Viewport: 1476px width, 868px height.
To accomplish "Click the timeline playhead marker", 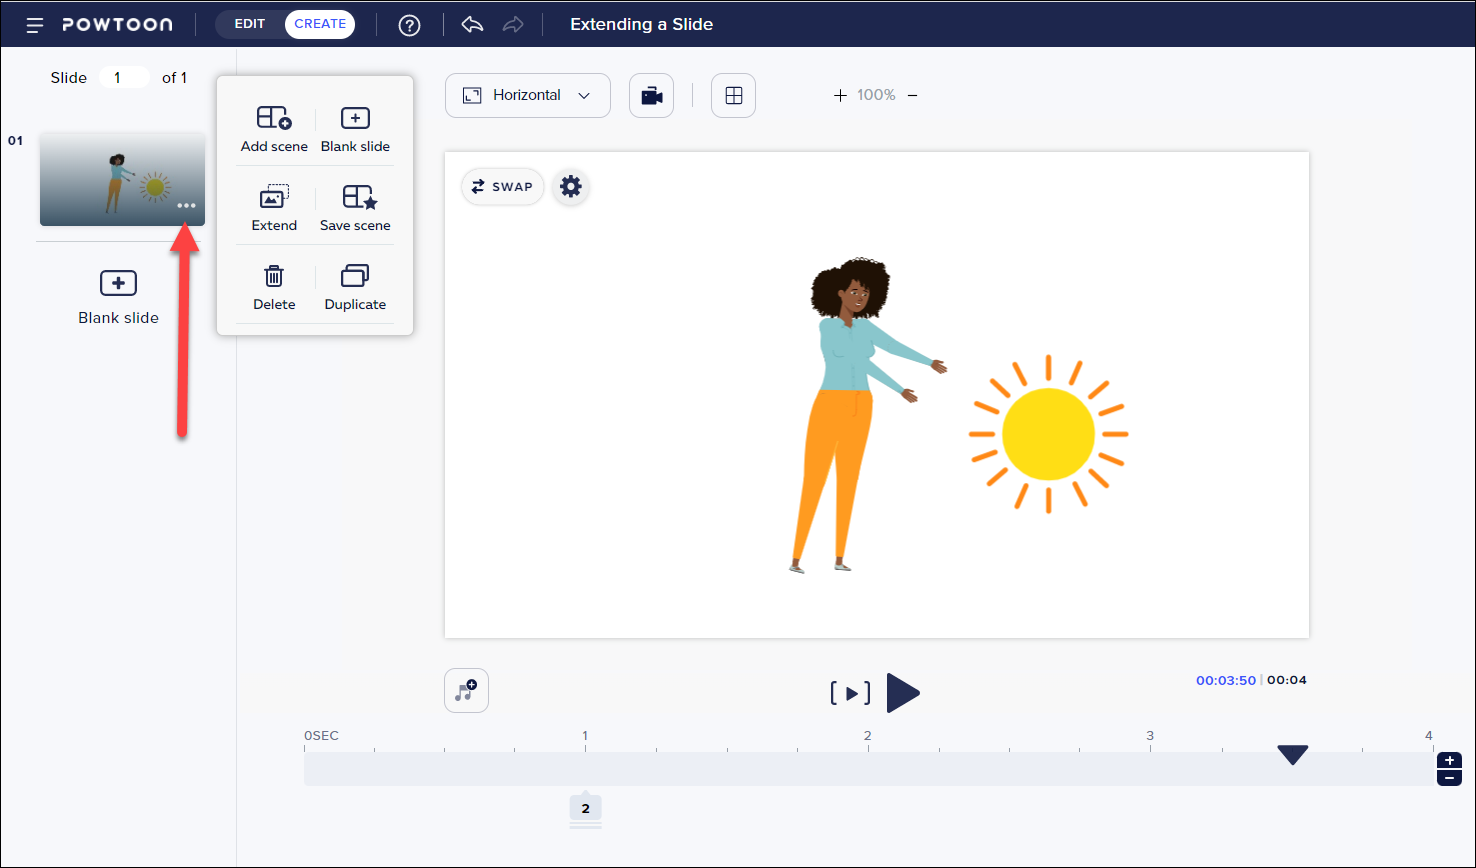I will pos(1292,755).
